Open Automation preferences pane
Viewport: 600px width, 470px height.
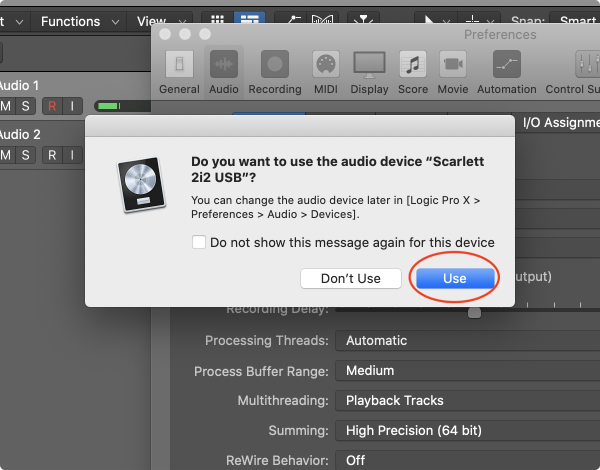[x=507, y=73]
